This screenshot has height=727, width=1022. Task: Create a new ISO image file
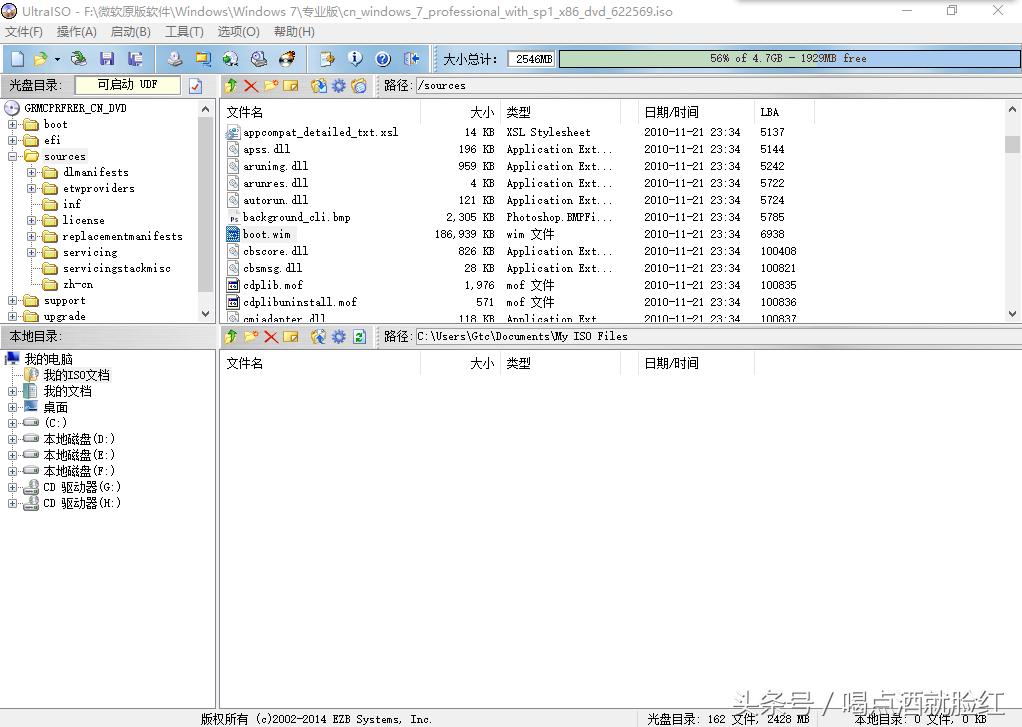15,58
